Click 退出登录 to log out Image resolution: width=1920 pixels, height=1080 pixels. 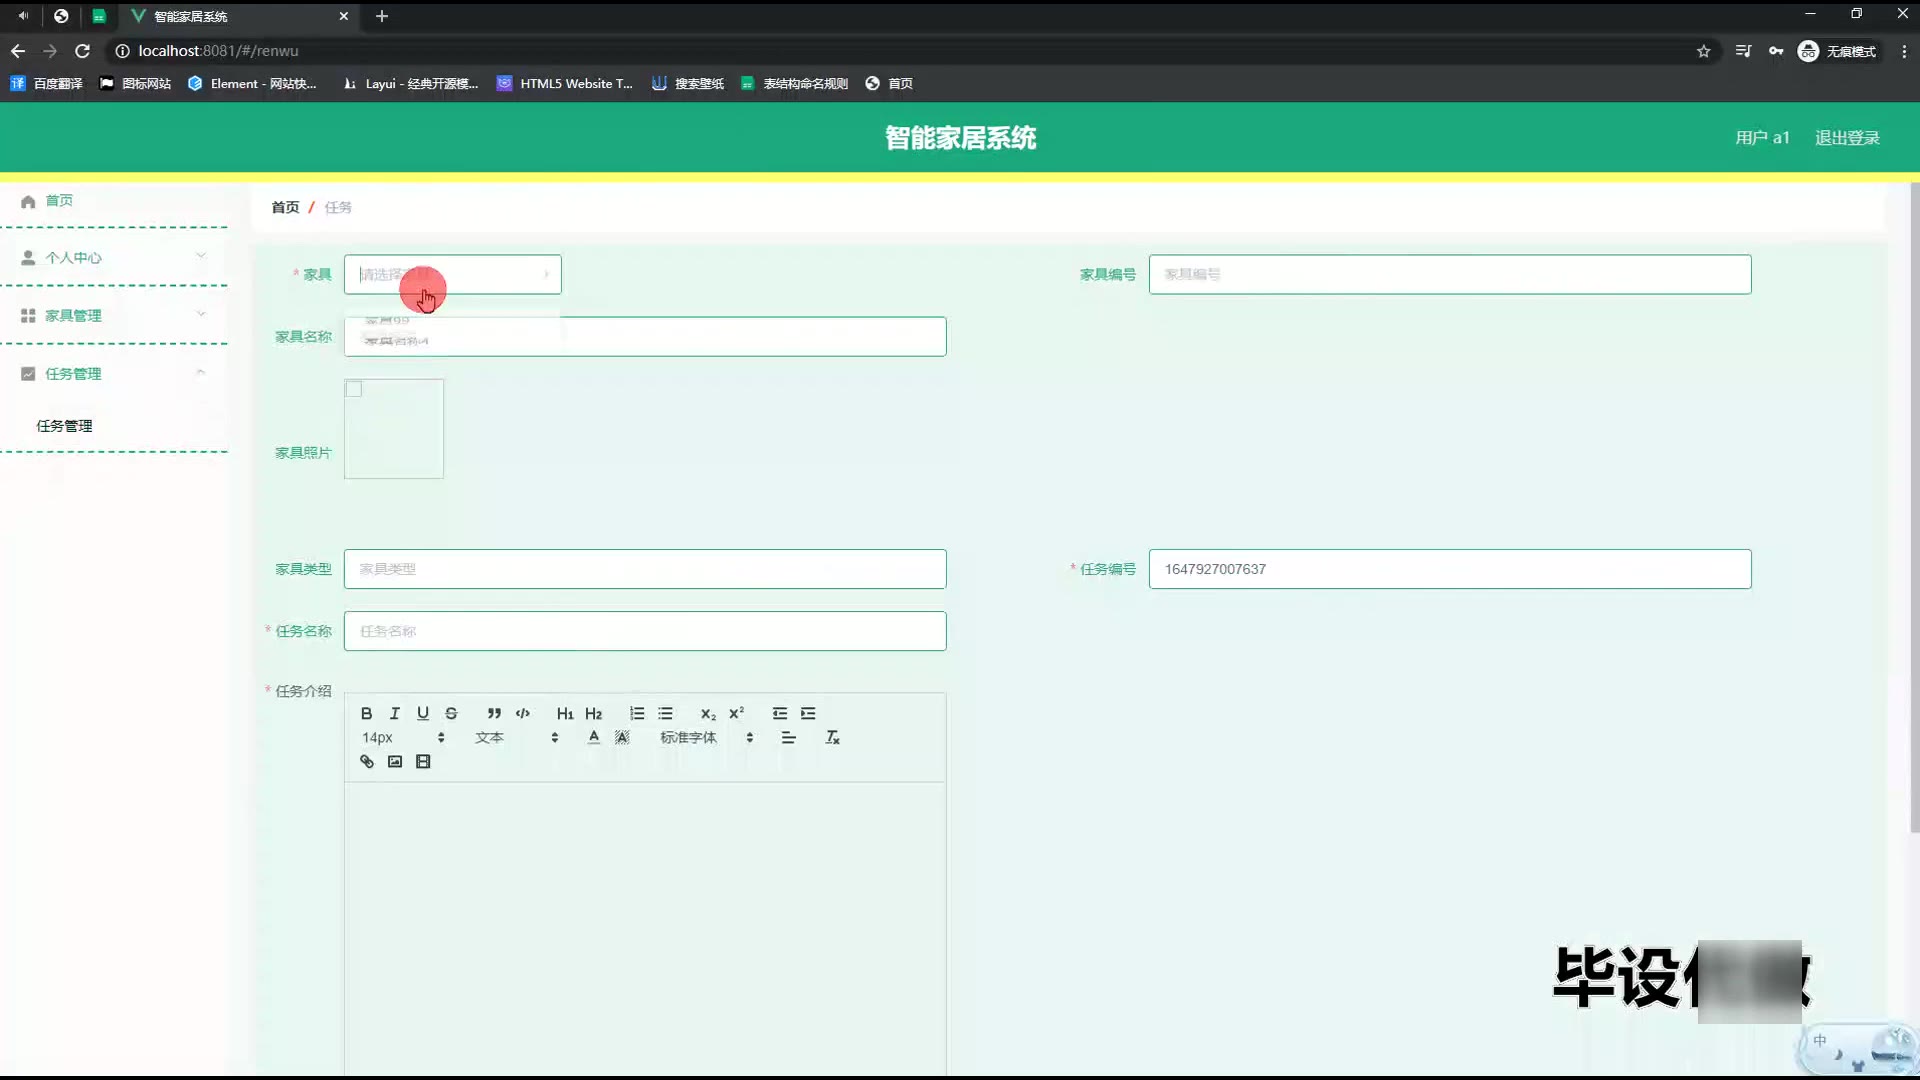(x=1846, y=138)
